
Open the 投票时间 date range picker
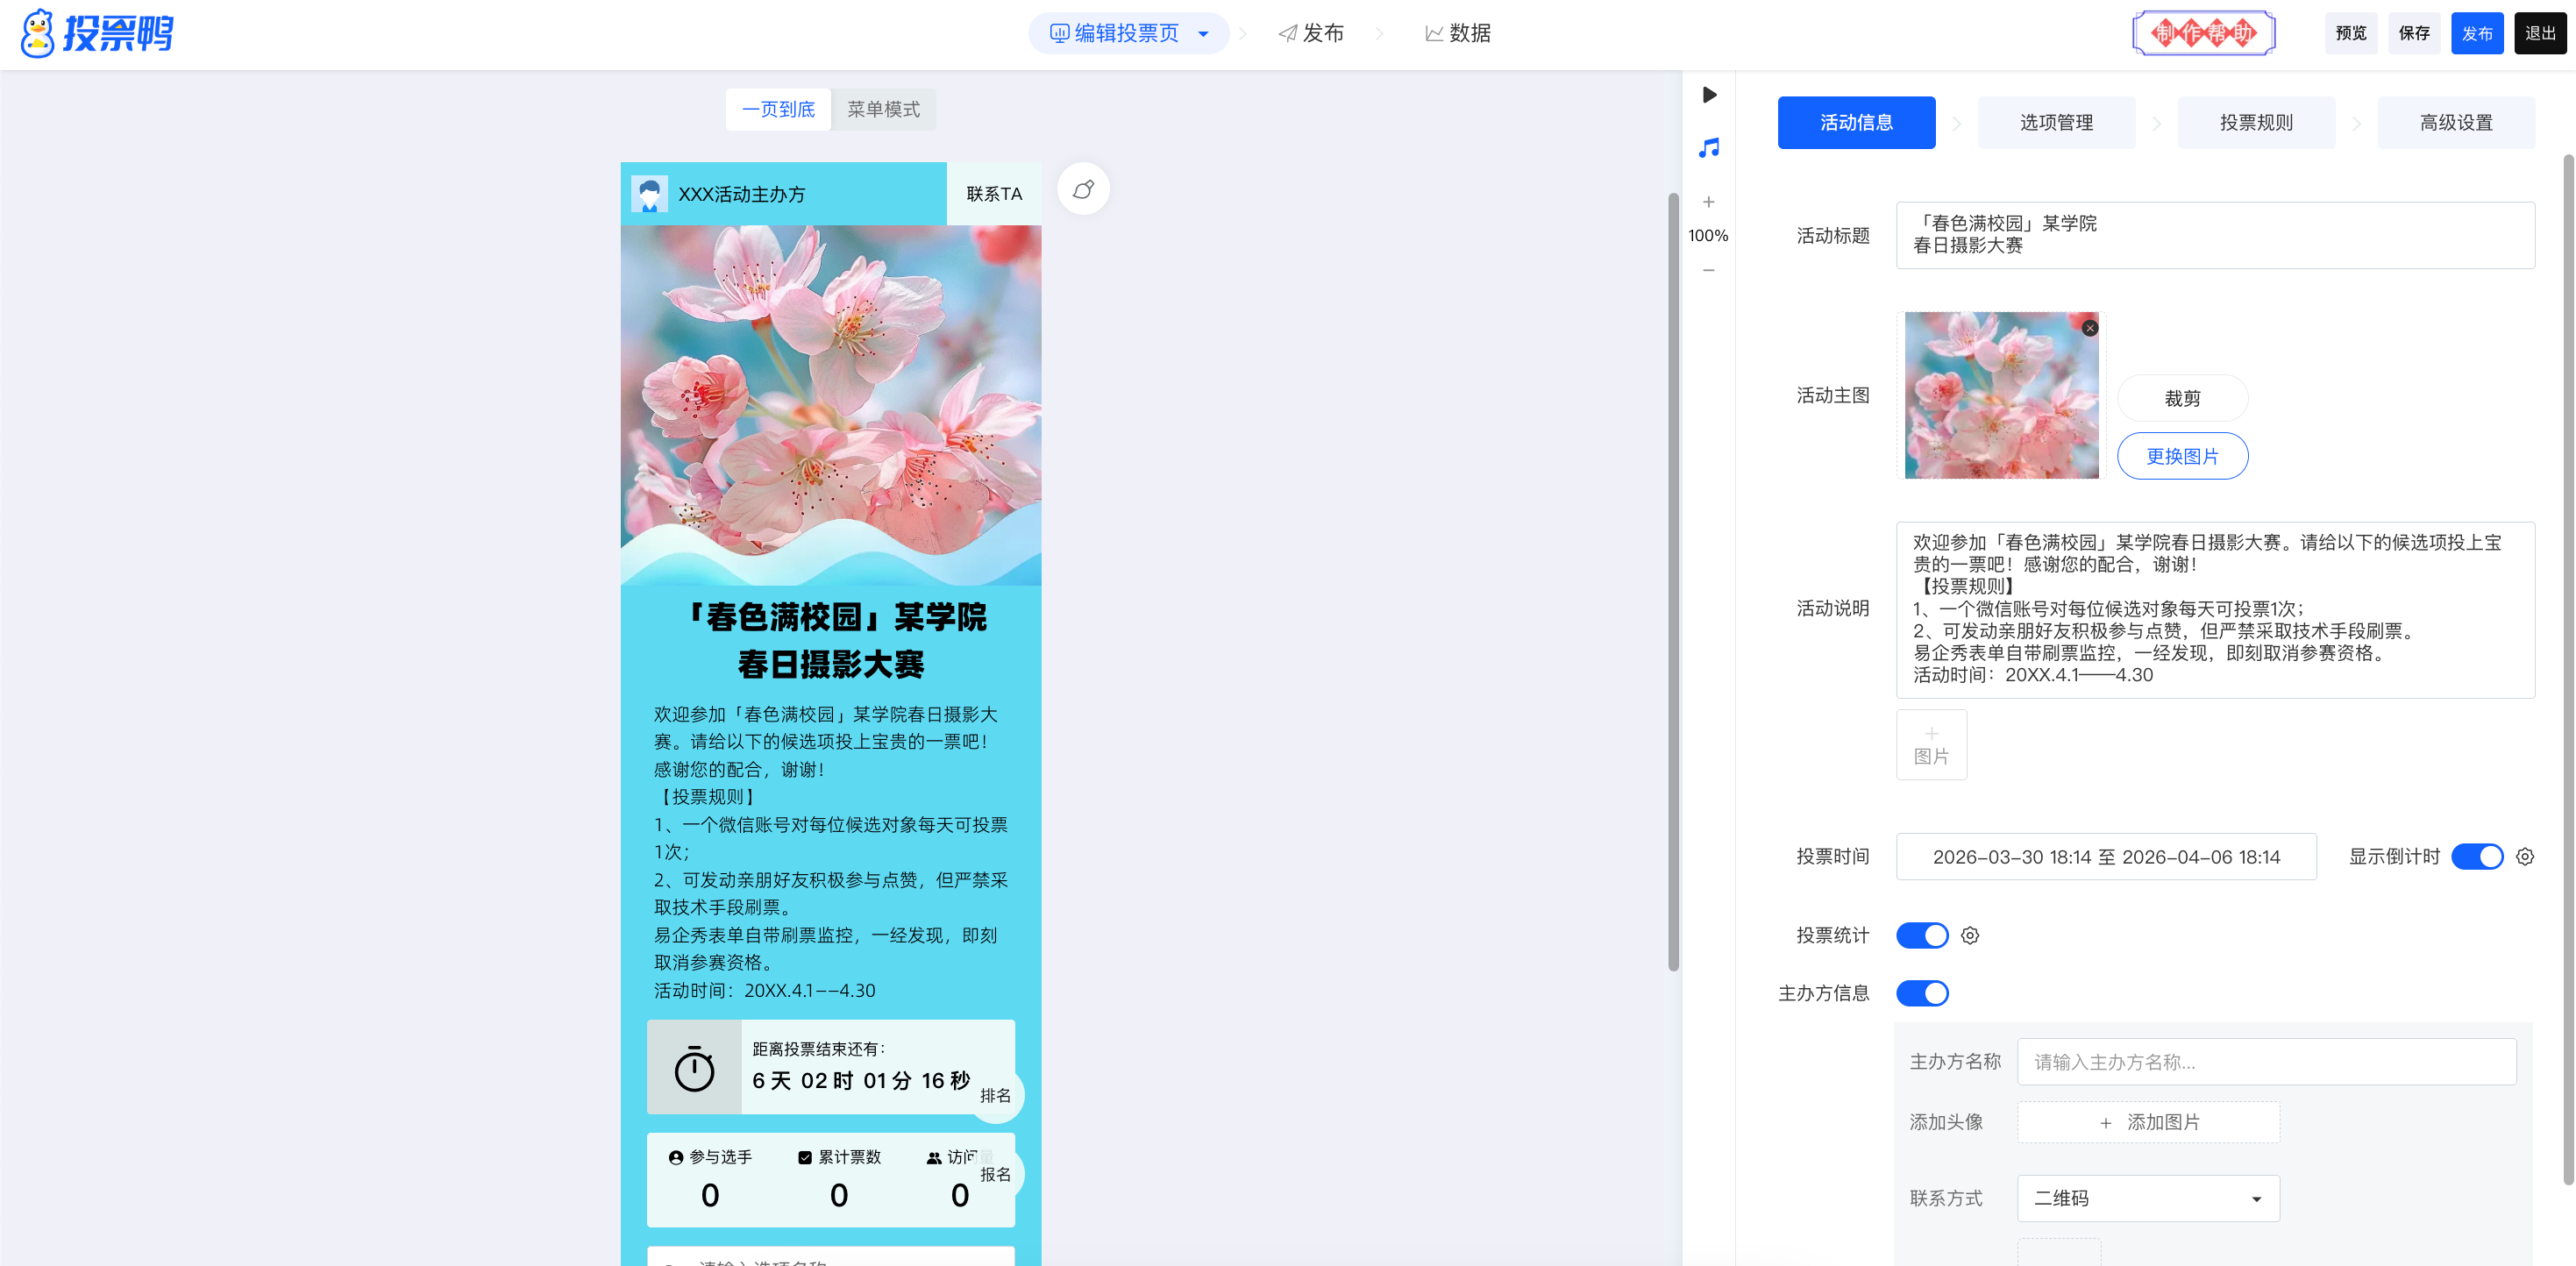coord(2106,857)
